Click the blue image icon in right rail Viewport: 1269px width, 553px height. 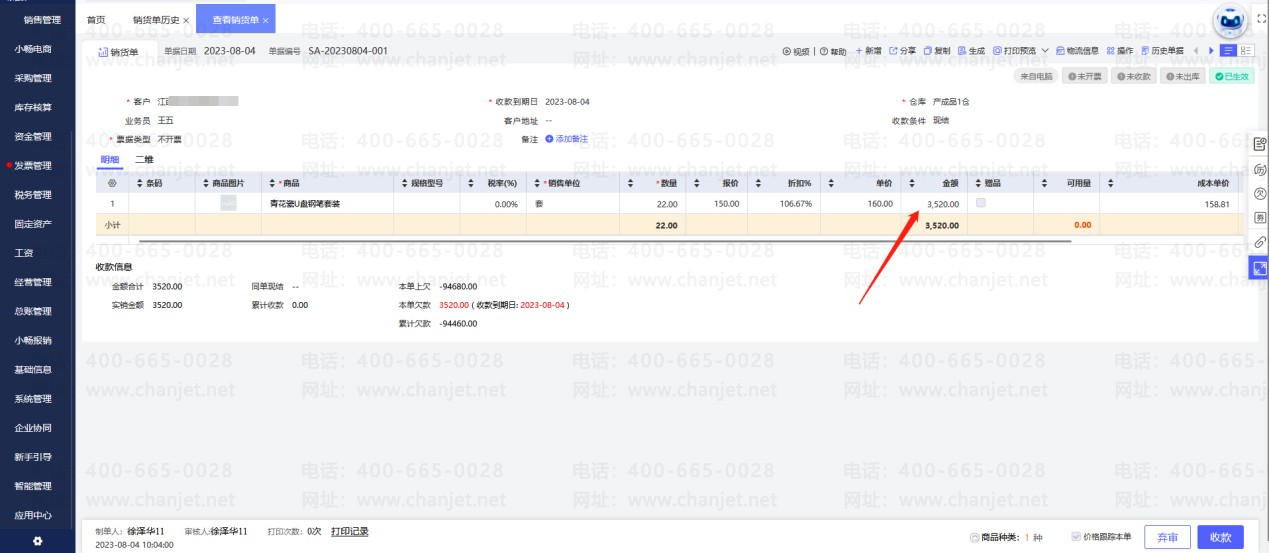click(1260, 268)
